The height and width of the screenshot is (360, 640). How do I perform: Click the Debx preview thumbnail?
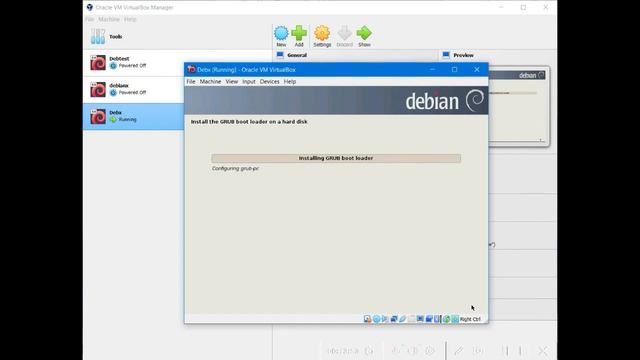[518, 107]
